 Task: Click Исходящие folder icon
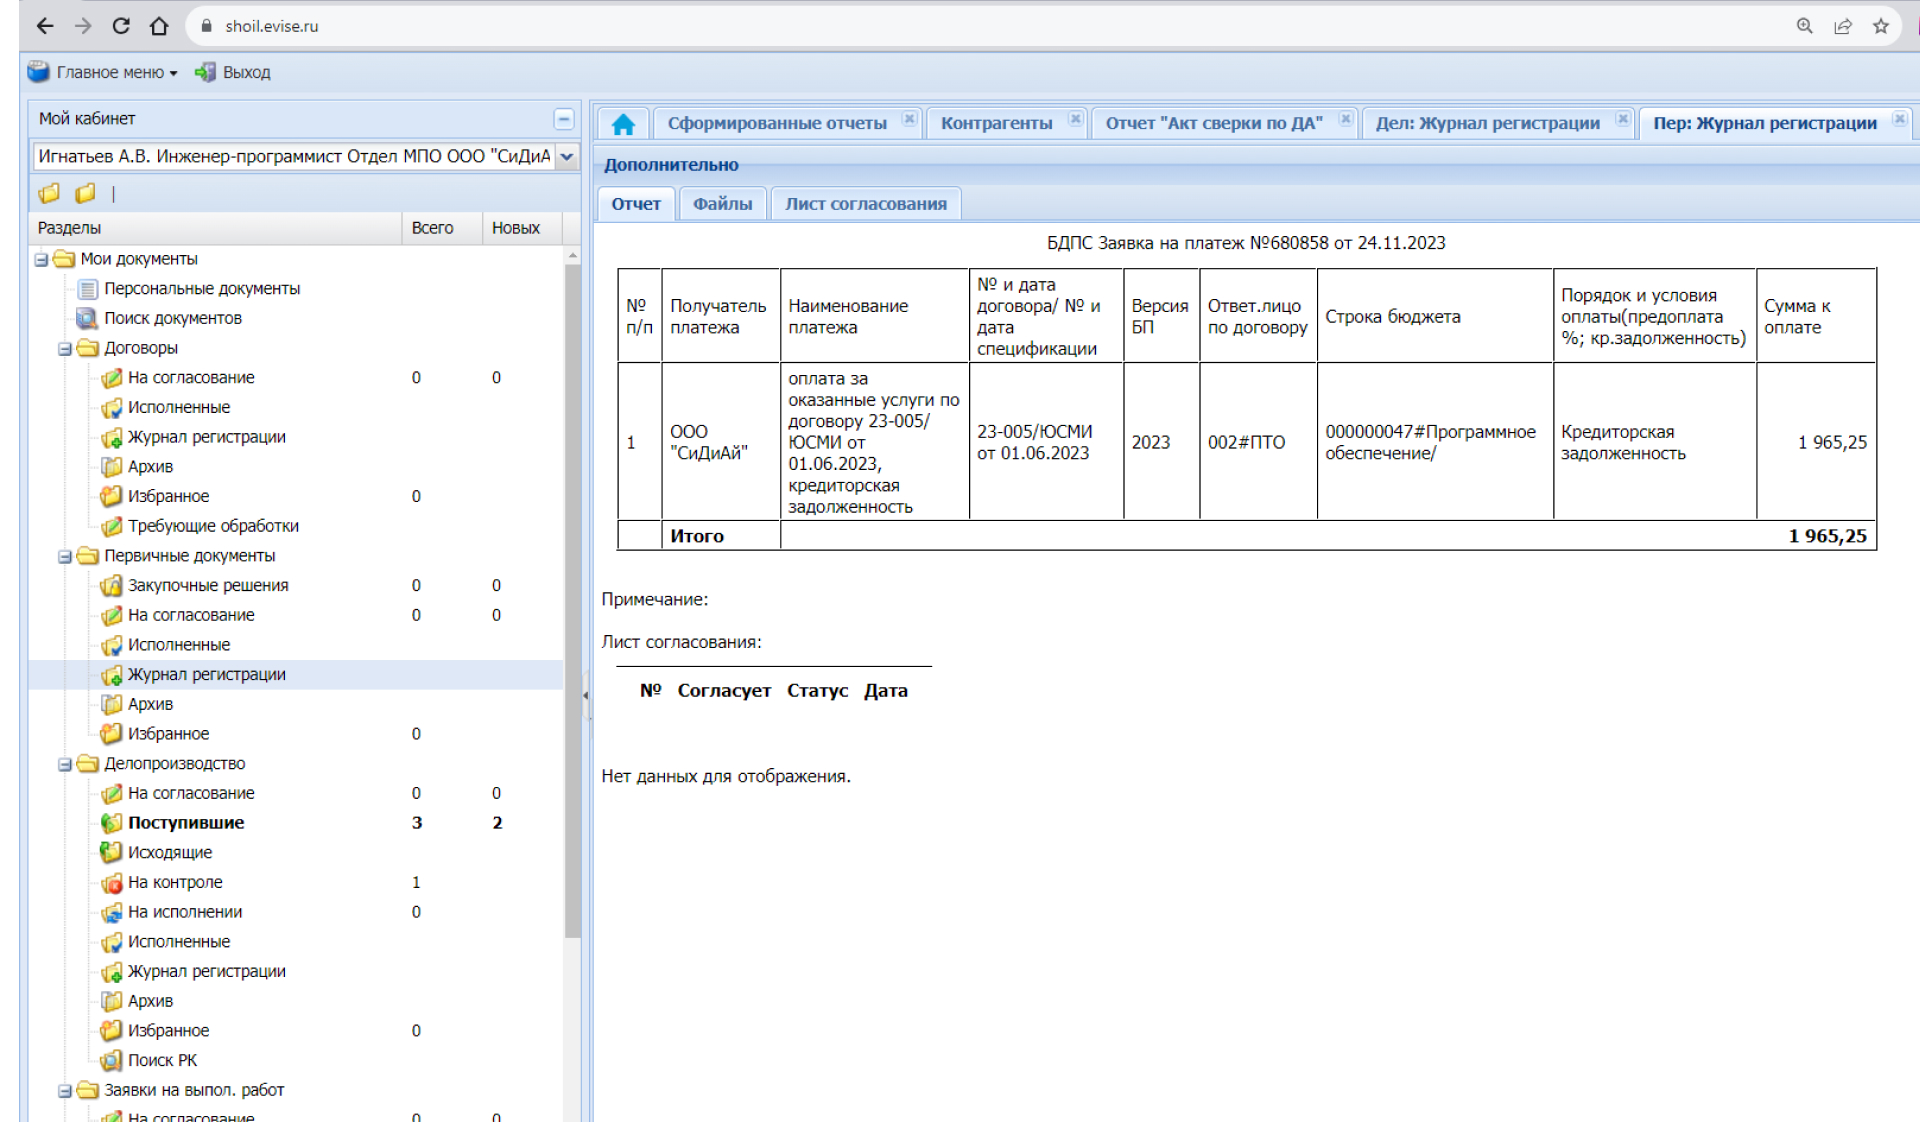[x=112, y=852]
